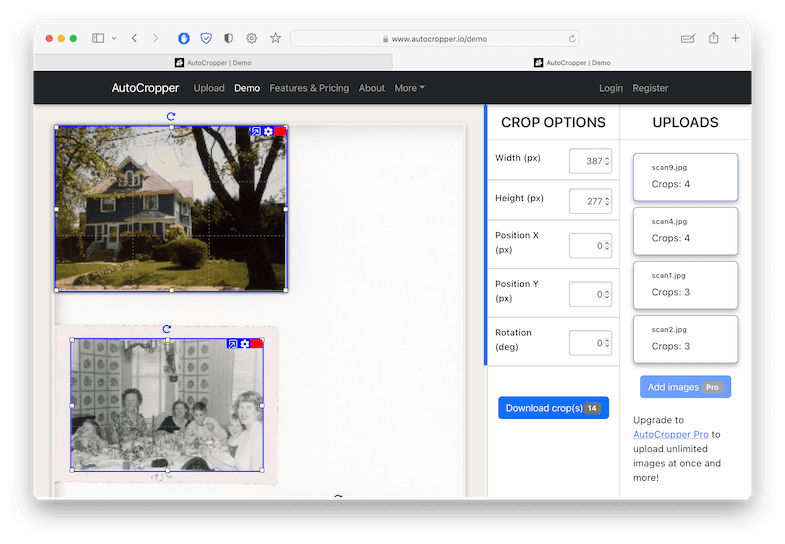Open a new tab with the plus icon
The image size is (785, 544).
[735, 38]
